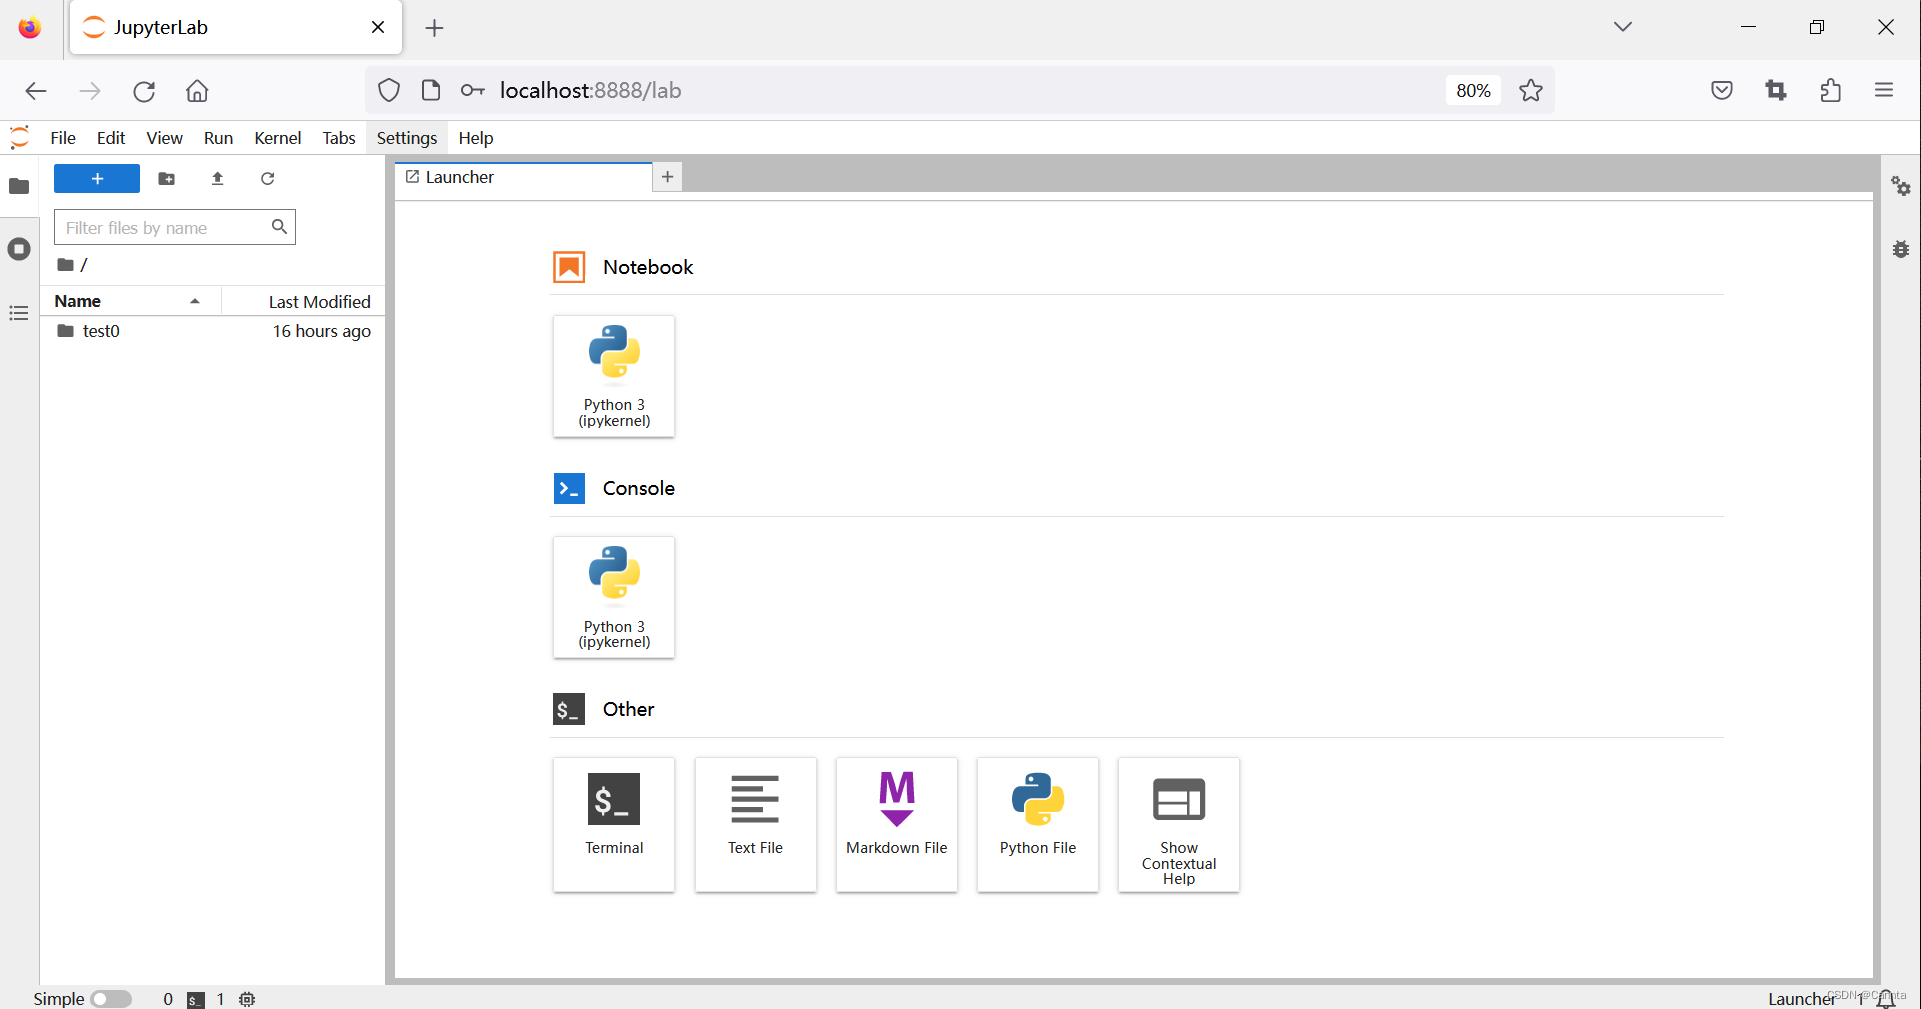Image resolution: width=1921 pixels, height=1009 pixels.
Task: Expand the Firefox tab list dropdown
Action: pos(1622,27)
